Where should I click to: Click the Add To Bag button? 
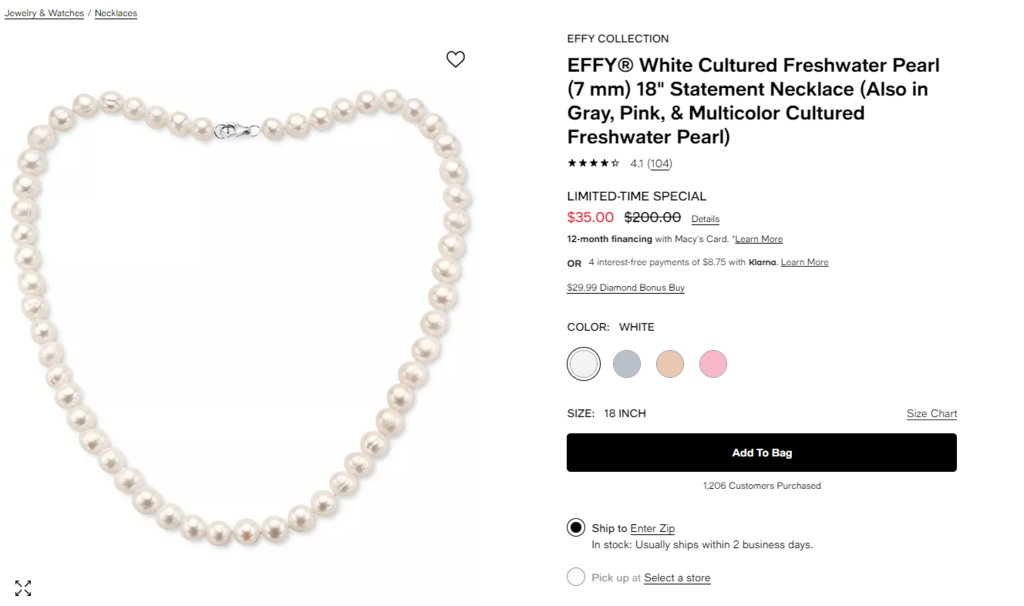pyautogui.click(x=762, y=452)
